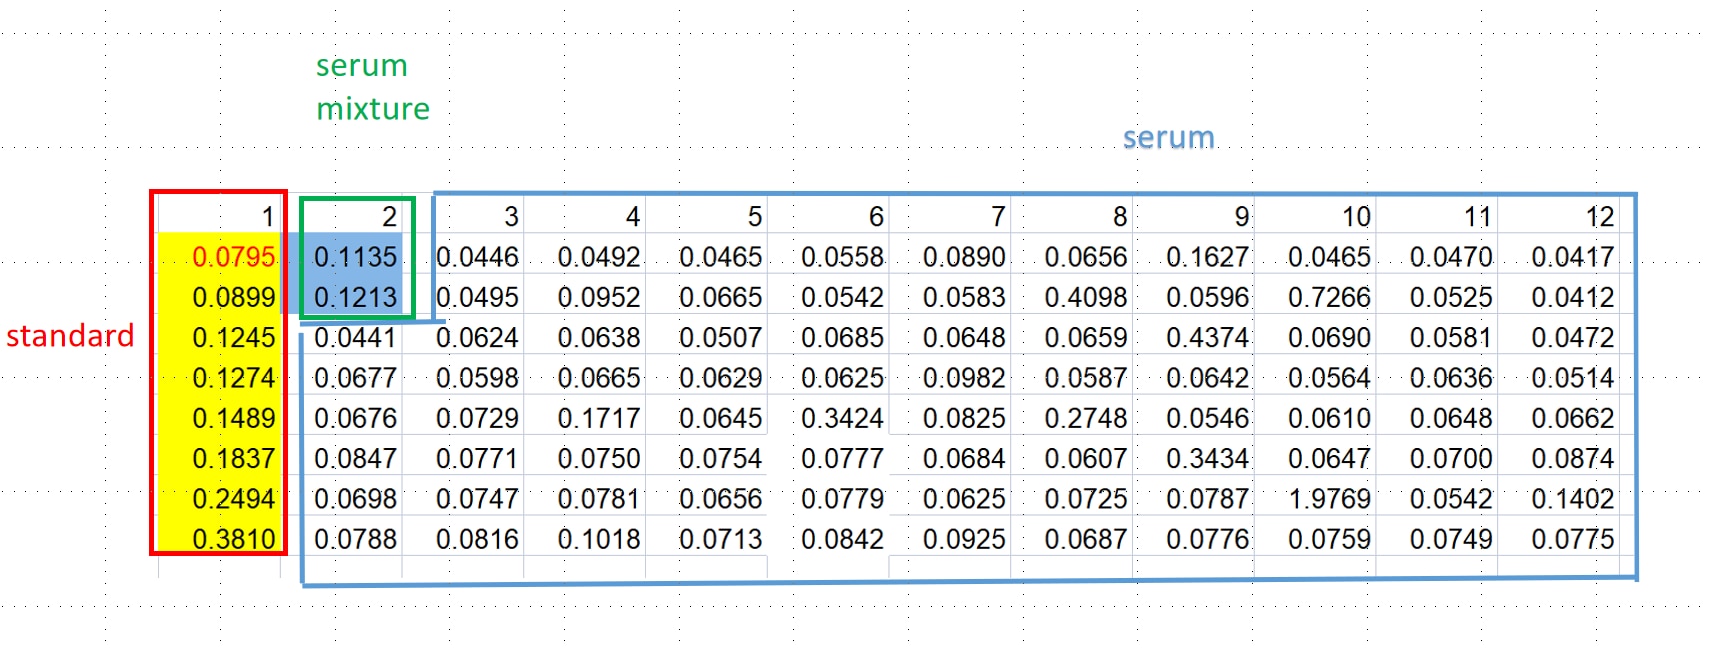The height and width of the screenshot is (651, 1711).
Task: Click the green 'serum mixture' label
Action: [371, 87]
